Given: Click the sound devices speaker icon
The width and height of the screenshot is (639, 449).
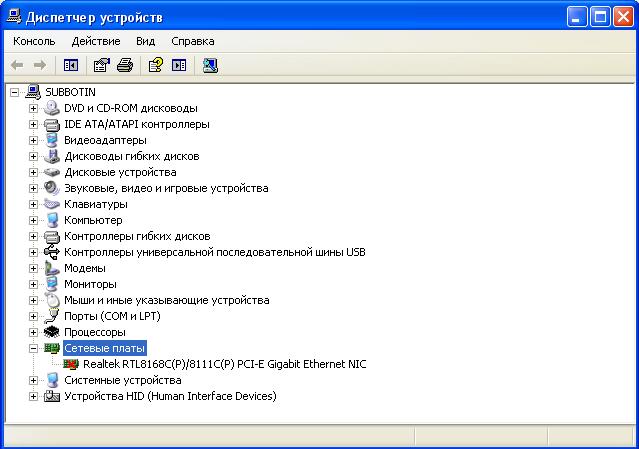Looking at the screenshot, I should (x=52, y=188).
